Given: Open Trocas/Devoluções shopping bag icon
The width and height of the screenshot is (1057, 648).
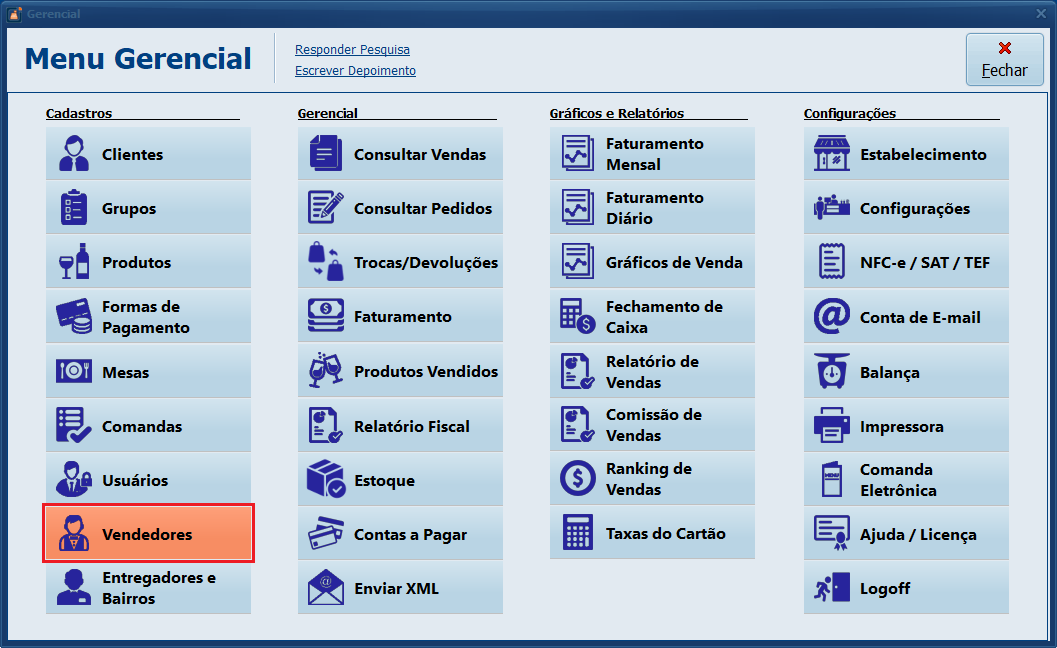Looking at the screenshot, I should pyautogui.click(x=325, y=262).
